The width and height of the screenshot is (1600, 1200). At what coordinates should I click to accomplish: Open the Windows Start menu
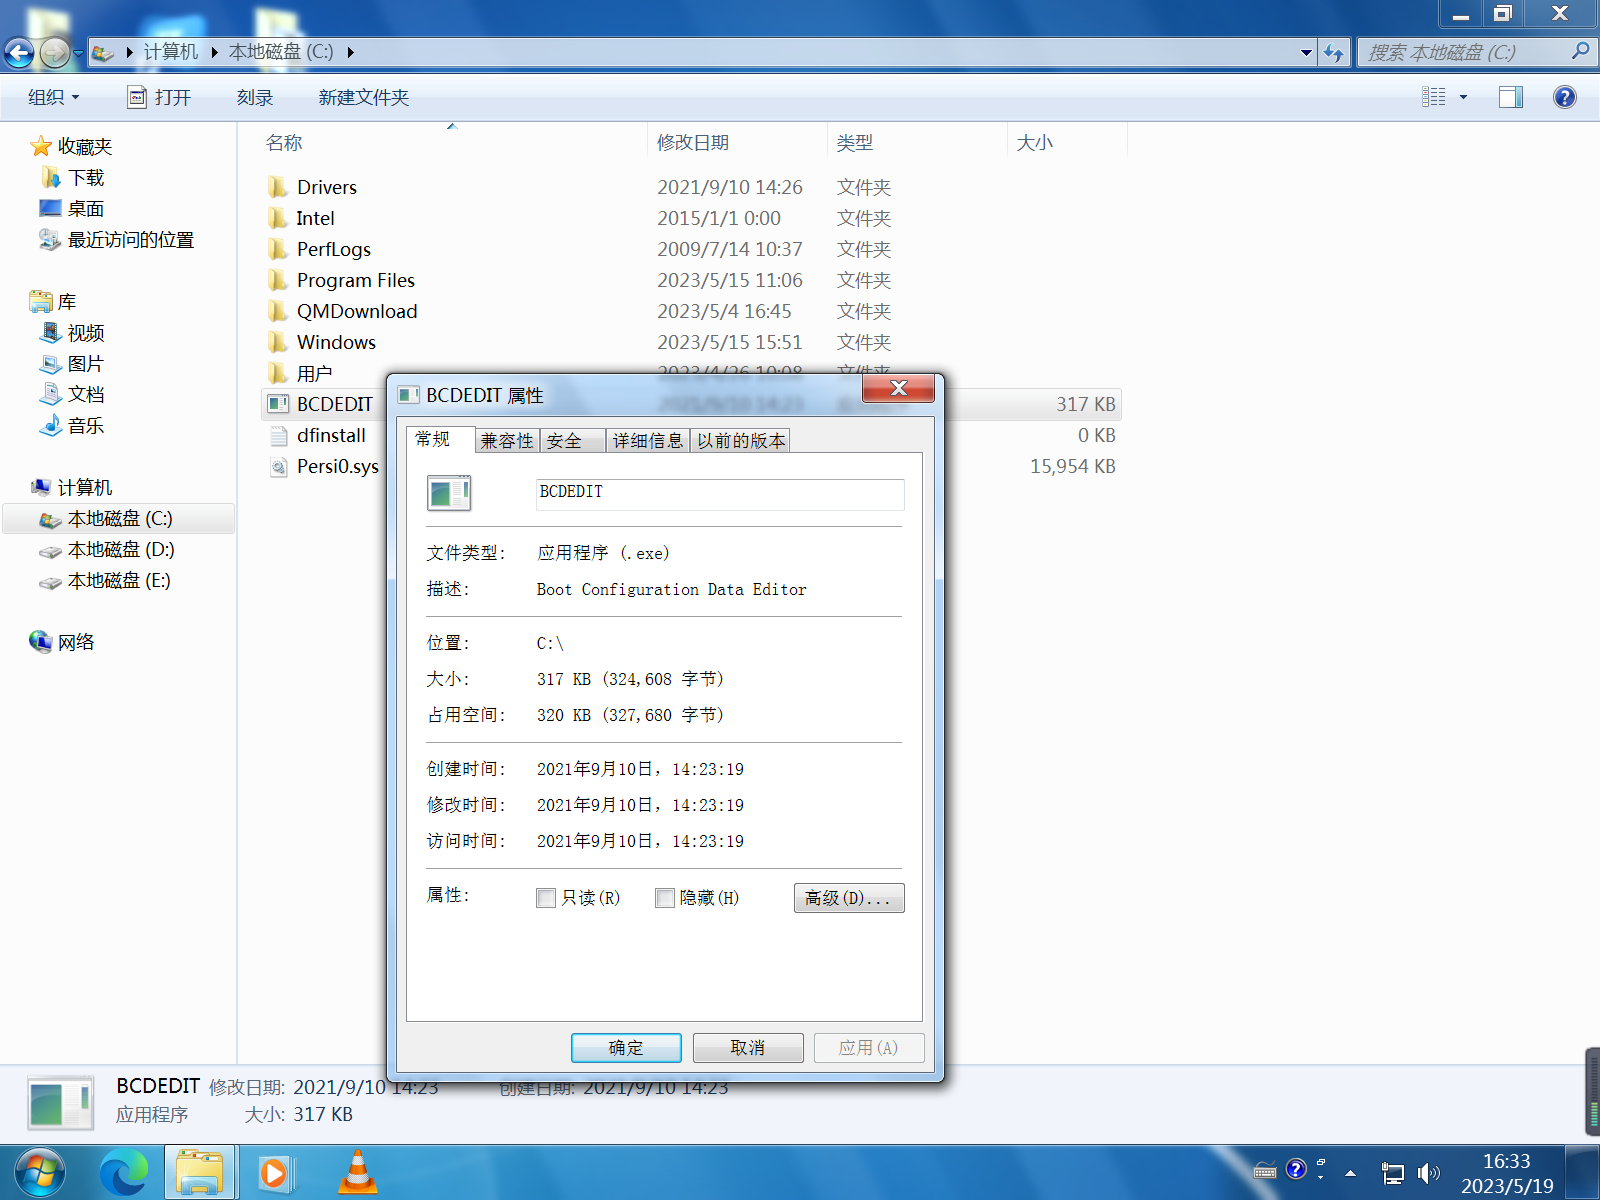pos(40,1172)
